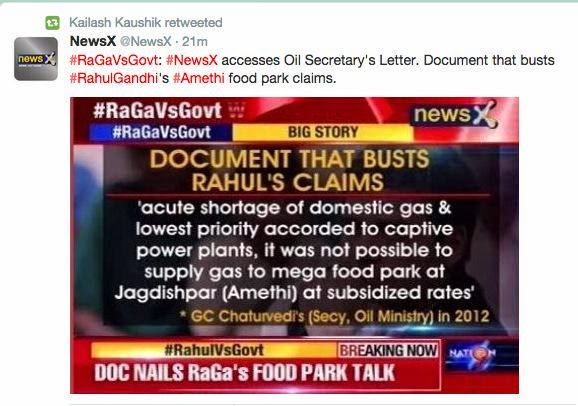Click the newsX logo in image

pos(454,114)
